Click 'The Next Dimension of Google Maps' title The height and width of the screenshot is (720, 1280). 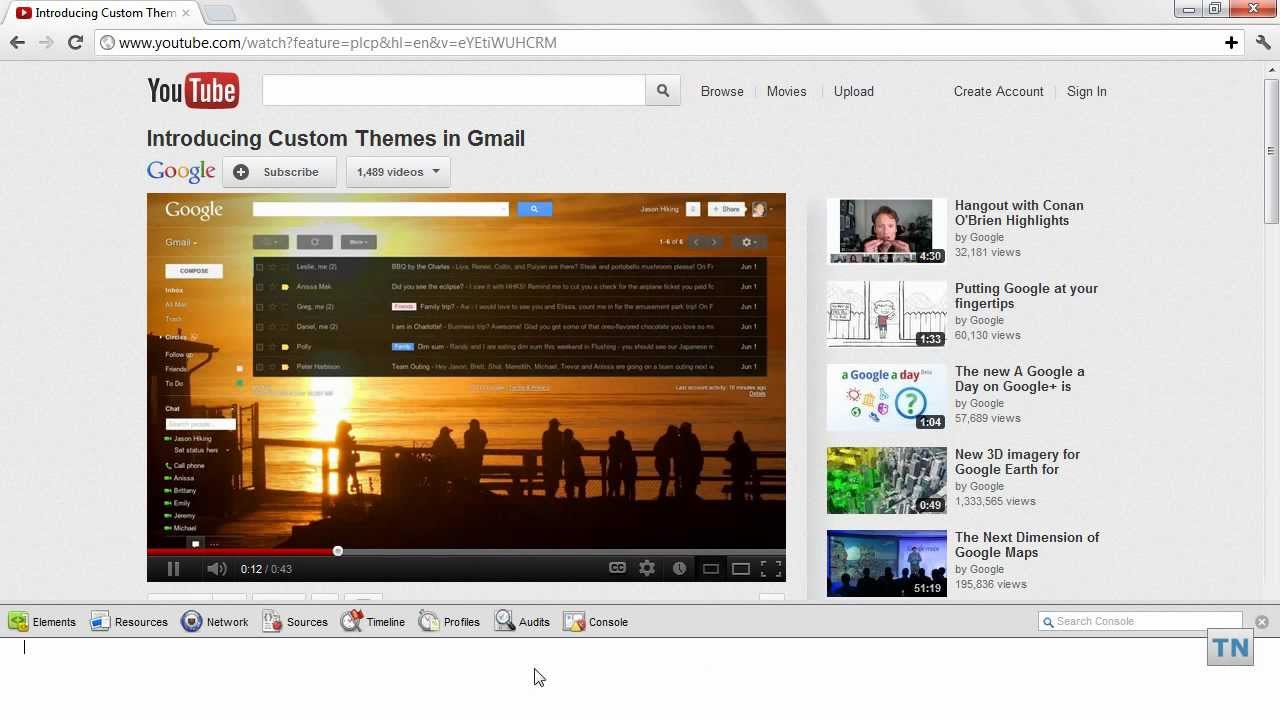tap(1027, 545)
